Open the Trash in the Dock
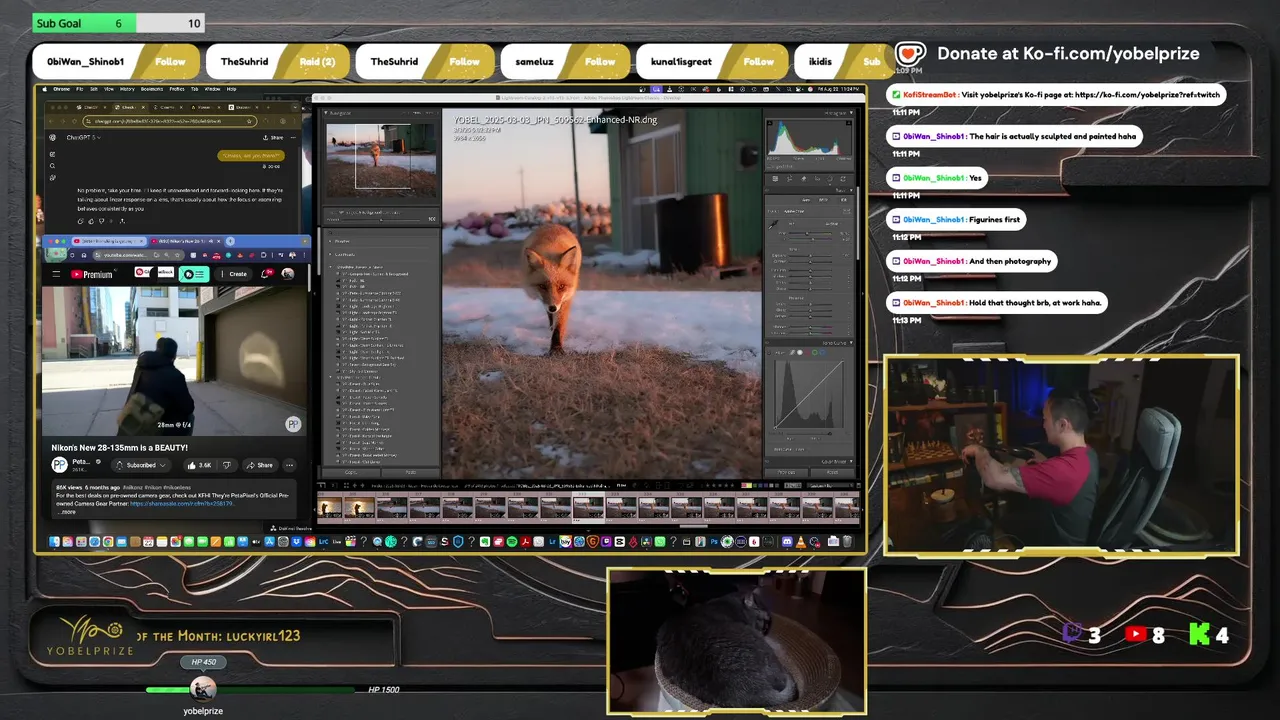 tap(847, 542)
